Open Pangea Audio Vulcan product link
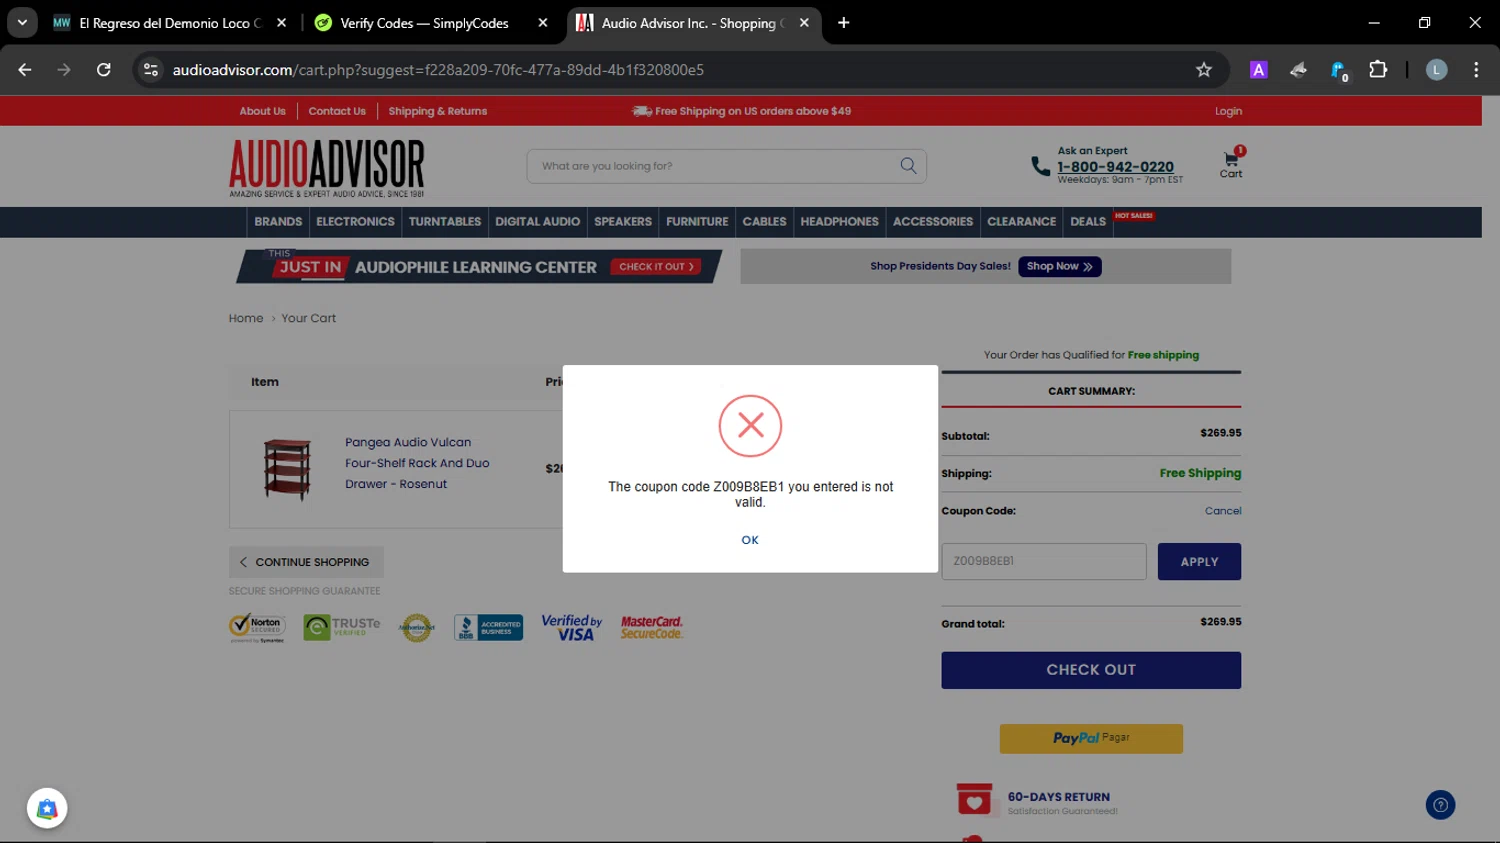Viewport: 1500px width, 843px height. pos(417,463)
